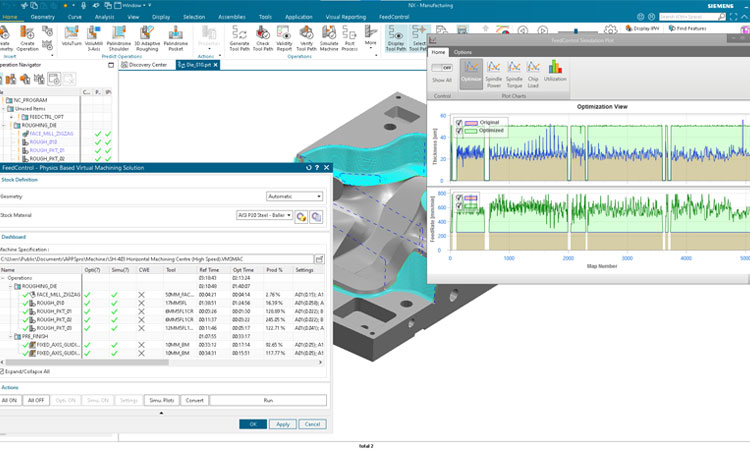Uncheck the Original series in legend
Screen dimensions: 750x450
(x=459, y=122)
